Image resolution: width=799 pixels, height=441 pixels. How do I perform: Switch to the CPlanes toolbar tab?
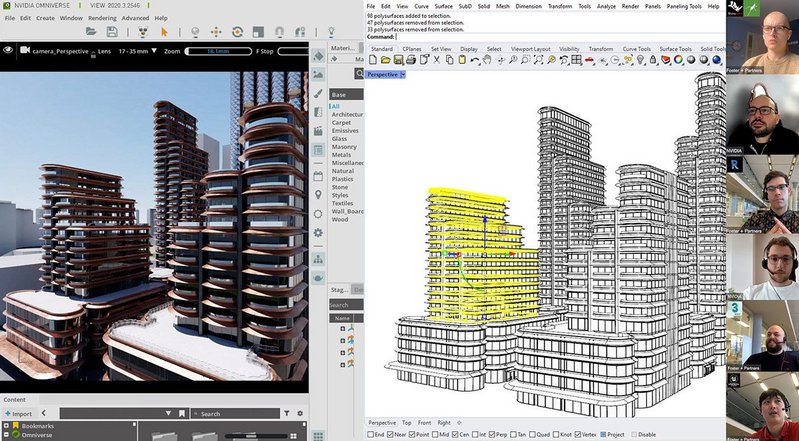412,49
